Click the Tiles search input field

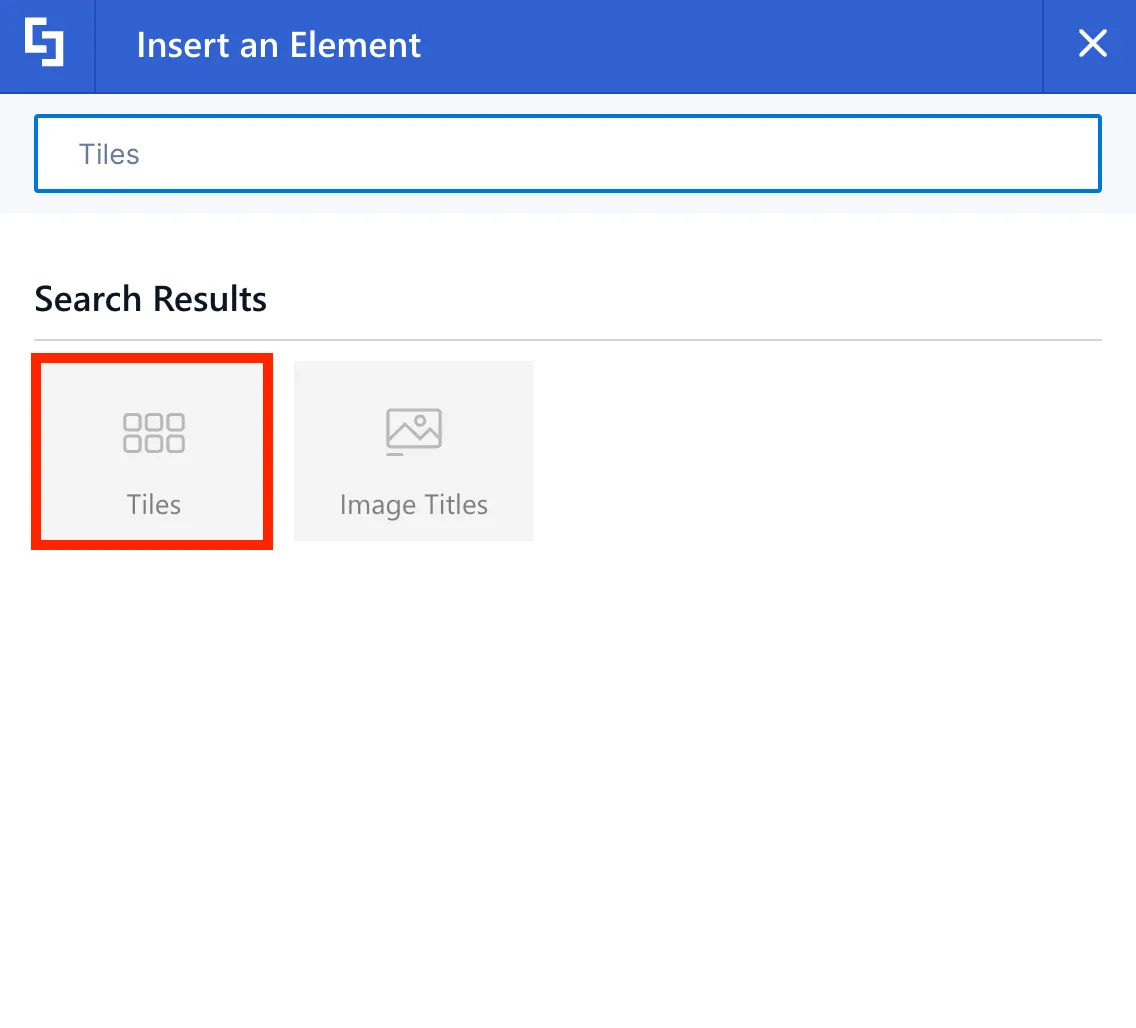coord(567,154)
